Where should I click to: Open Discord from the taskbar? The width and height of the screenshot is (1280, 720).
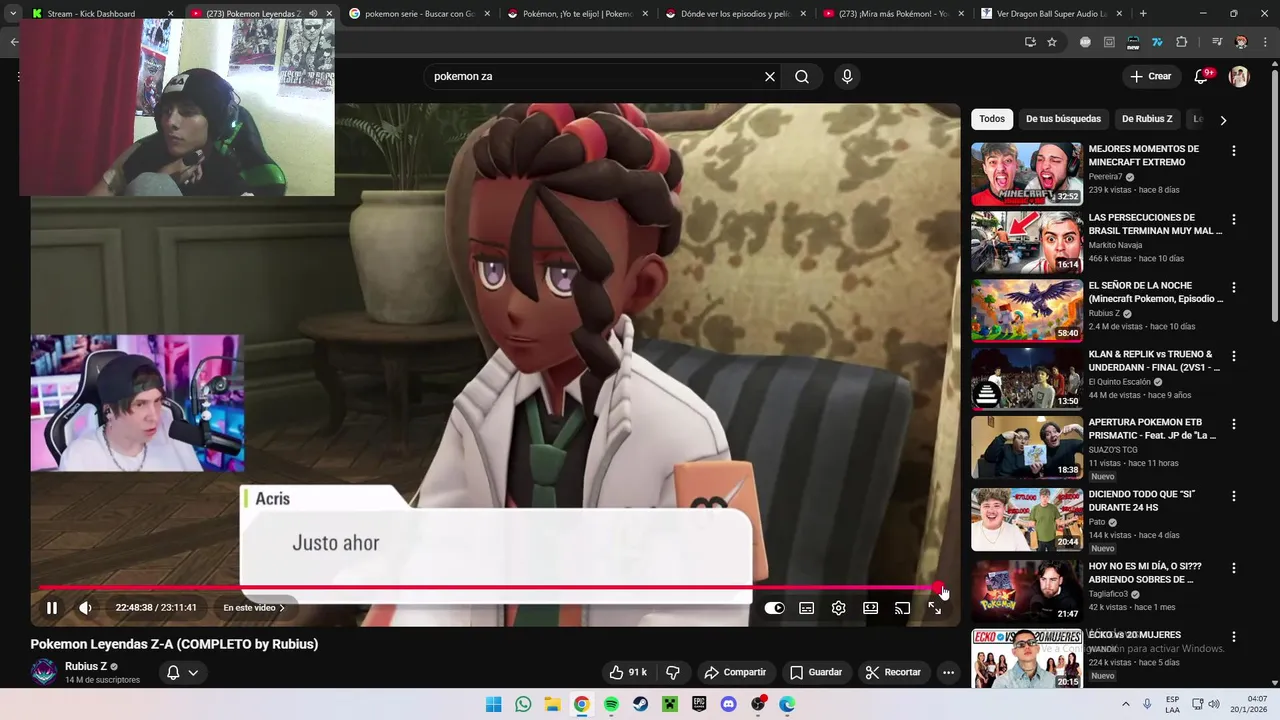tap(728, 704)
